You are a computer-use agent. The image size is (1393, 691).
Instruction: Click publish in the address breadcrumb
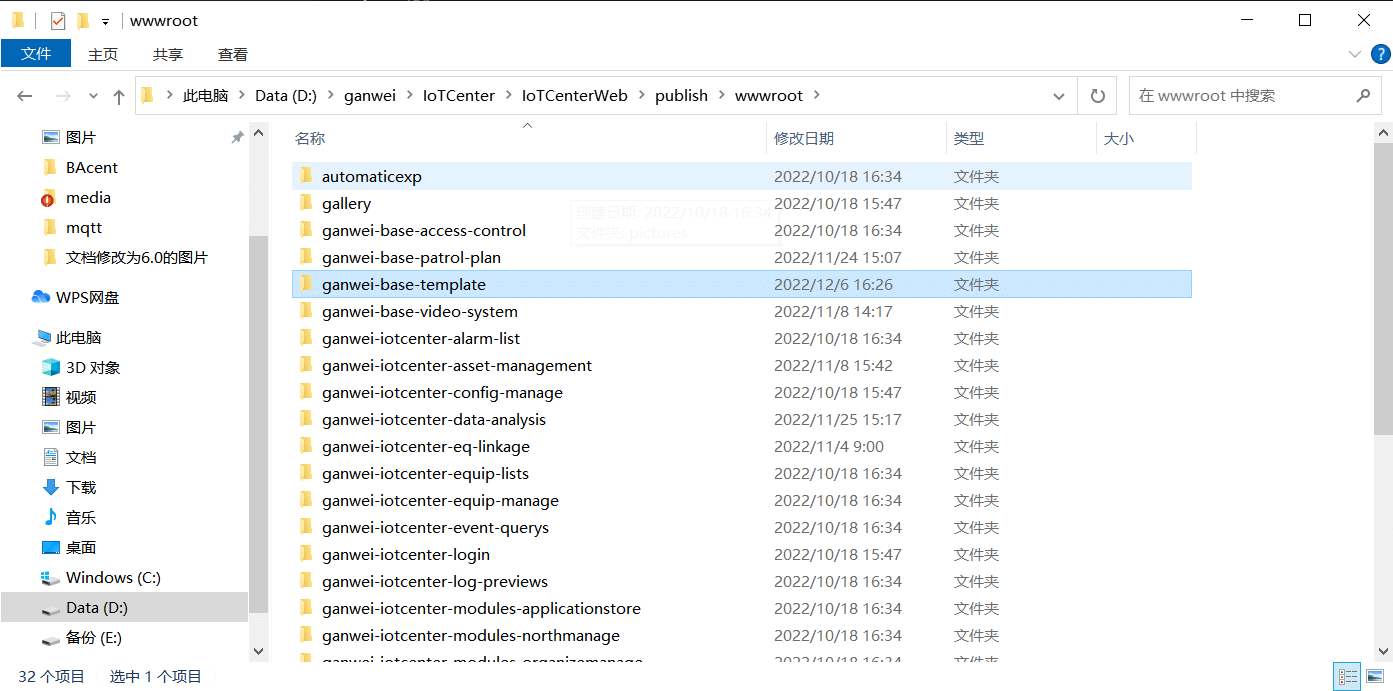tap(681, 96)
